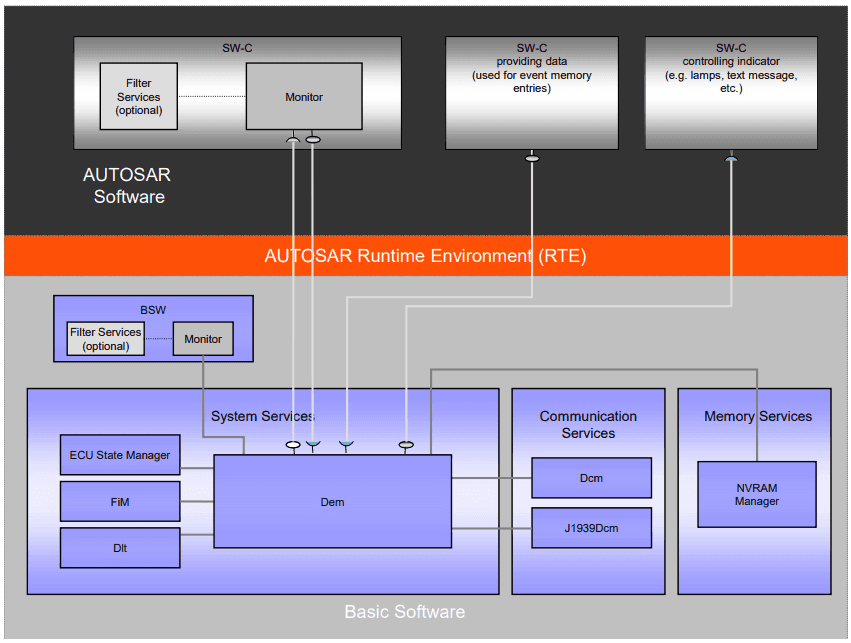Click the Filter Services optional box
The height and width of the screenshot is (643, 851).
[x=138, y=97]
